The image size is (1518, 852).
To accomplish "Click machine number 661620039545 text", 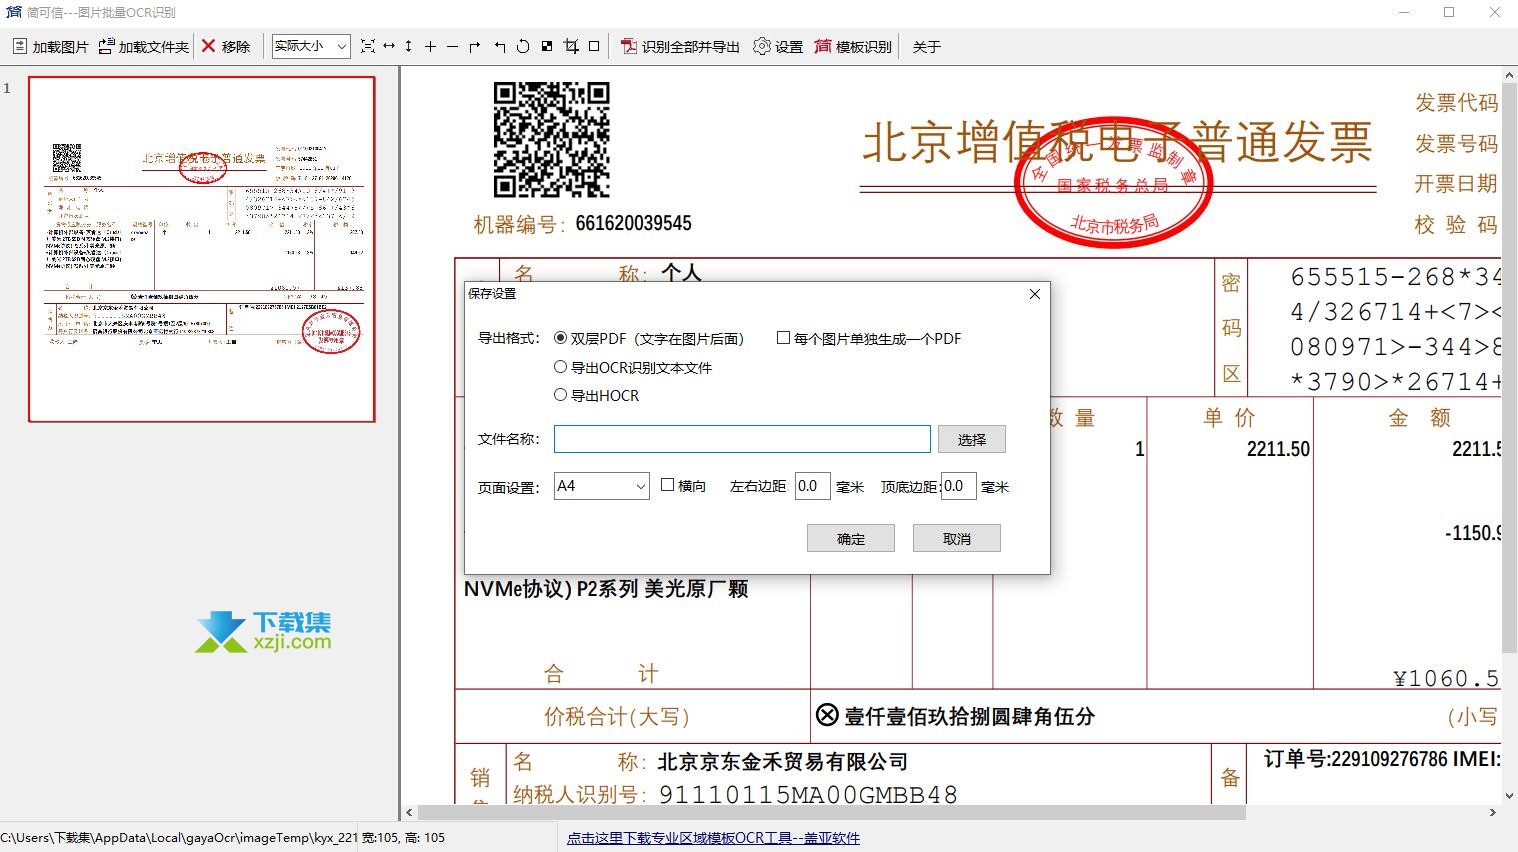I will [633, 223].
